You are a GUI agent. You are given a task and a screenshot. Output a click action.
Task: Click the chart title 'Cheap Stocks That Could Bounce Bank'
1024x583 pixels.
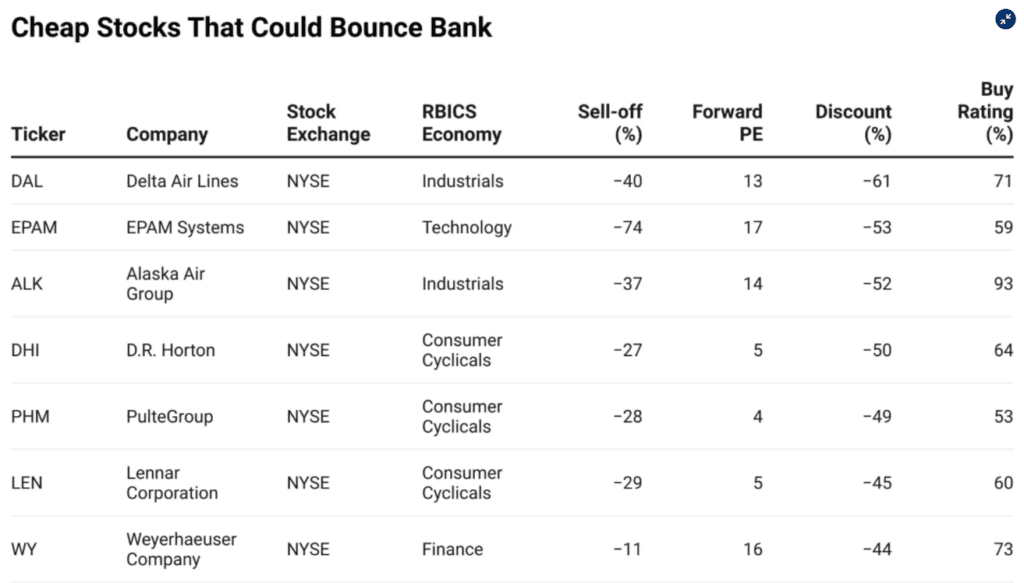[252, 27]
